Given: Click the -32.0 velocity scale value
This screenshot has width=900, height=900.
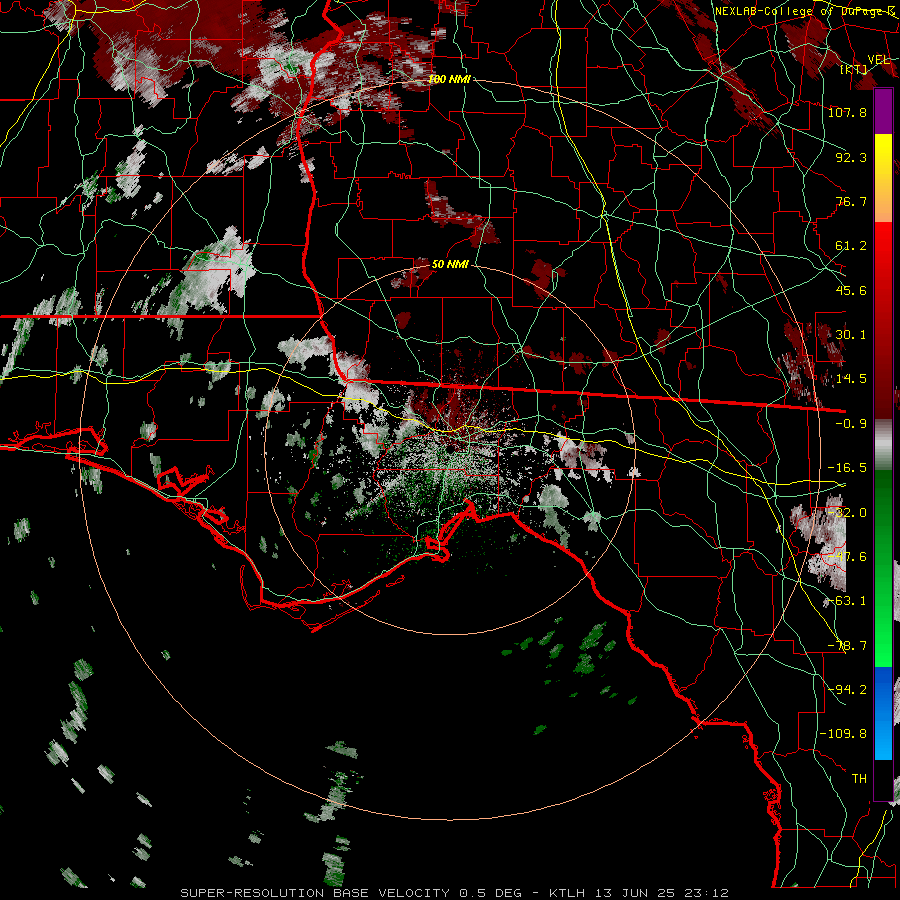Looking at the screenshot, I should [847, 513].
